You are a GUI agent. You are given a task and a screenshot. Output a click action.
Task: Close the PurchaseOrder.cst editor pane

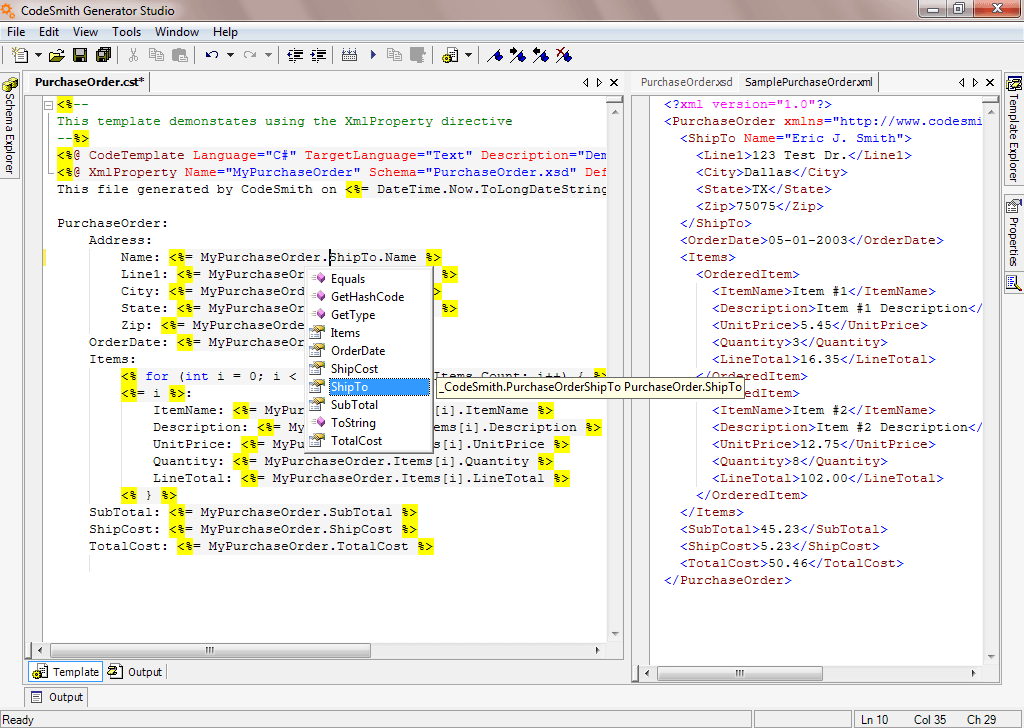[614, 82]
